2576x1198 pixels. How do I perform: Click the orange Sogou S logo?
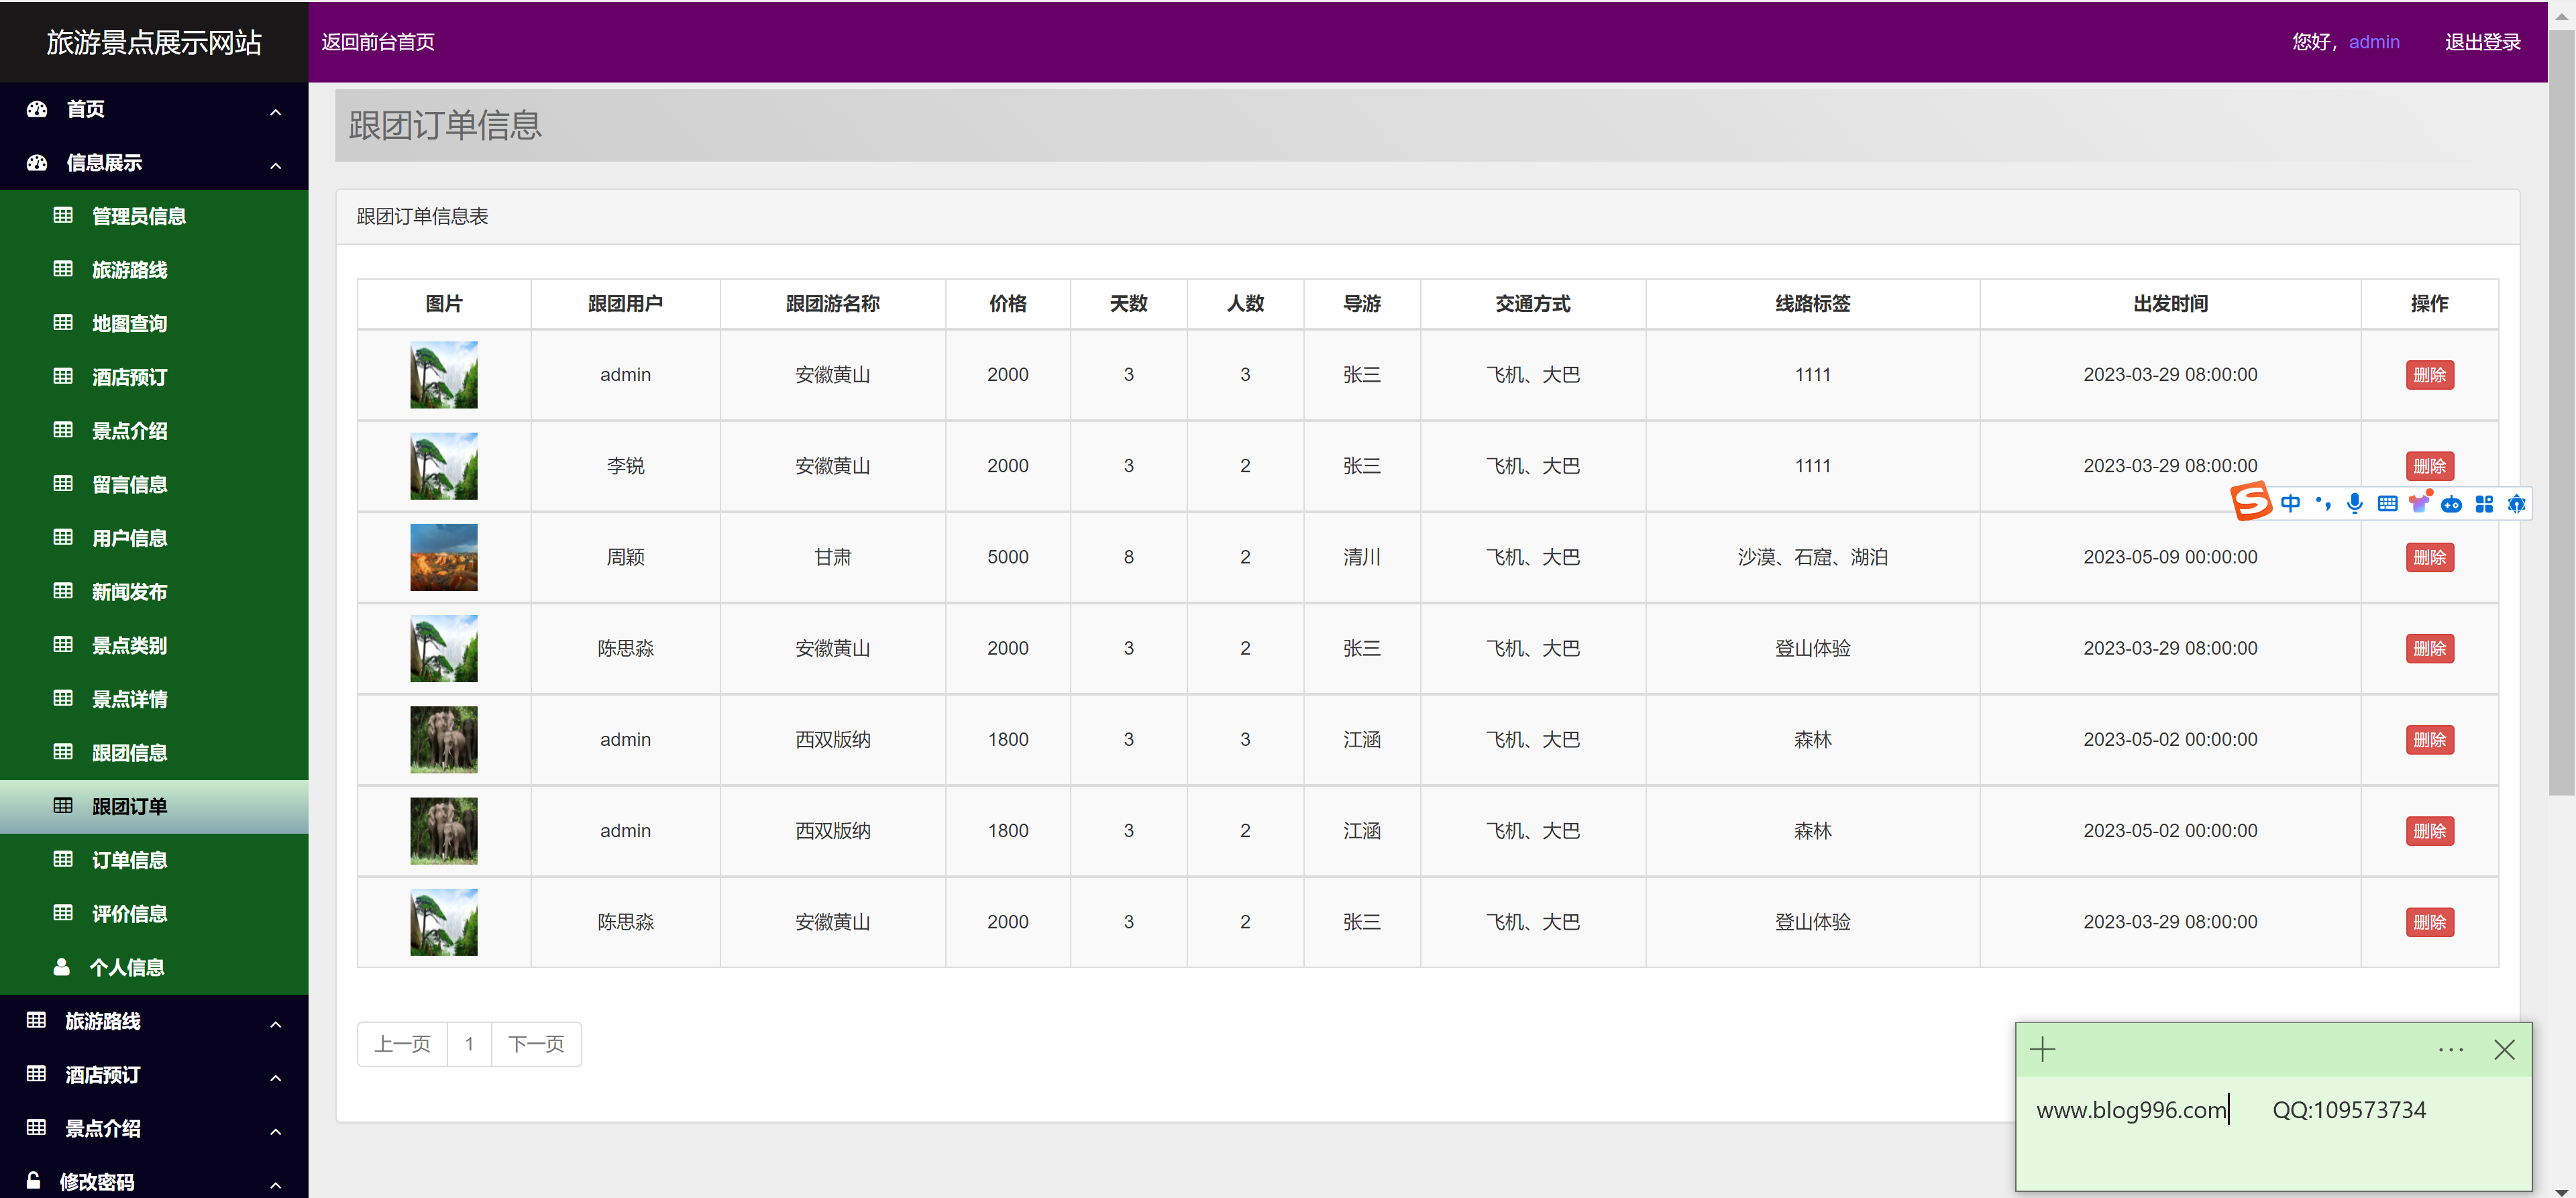tap(2252, 503)
